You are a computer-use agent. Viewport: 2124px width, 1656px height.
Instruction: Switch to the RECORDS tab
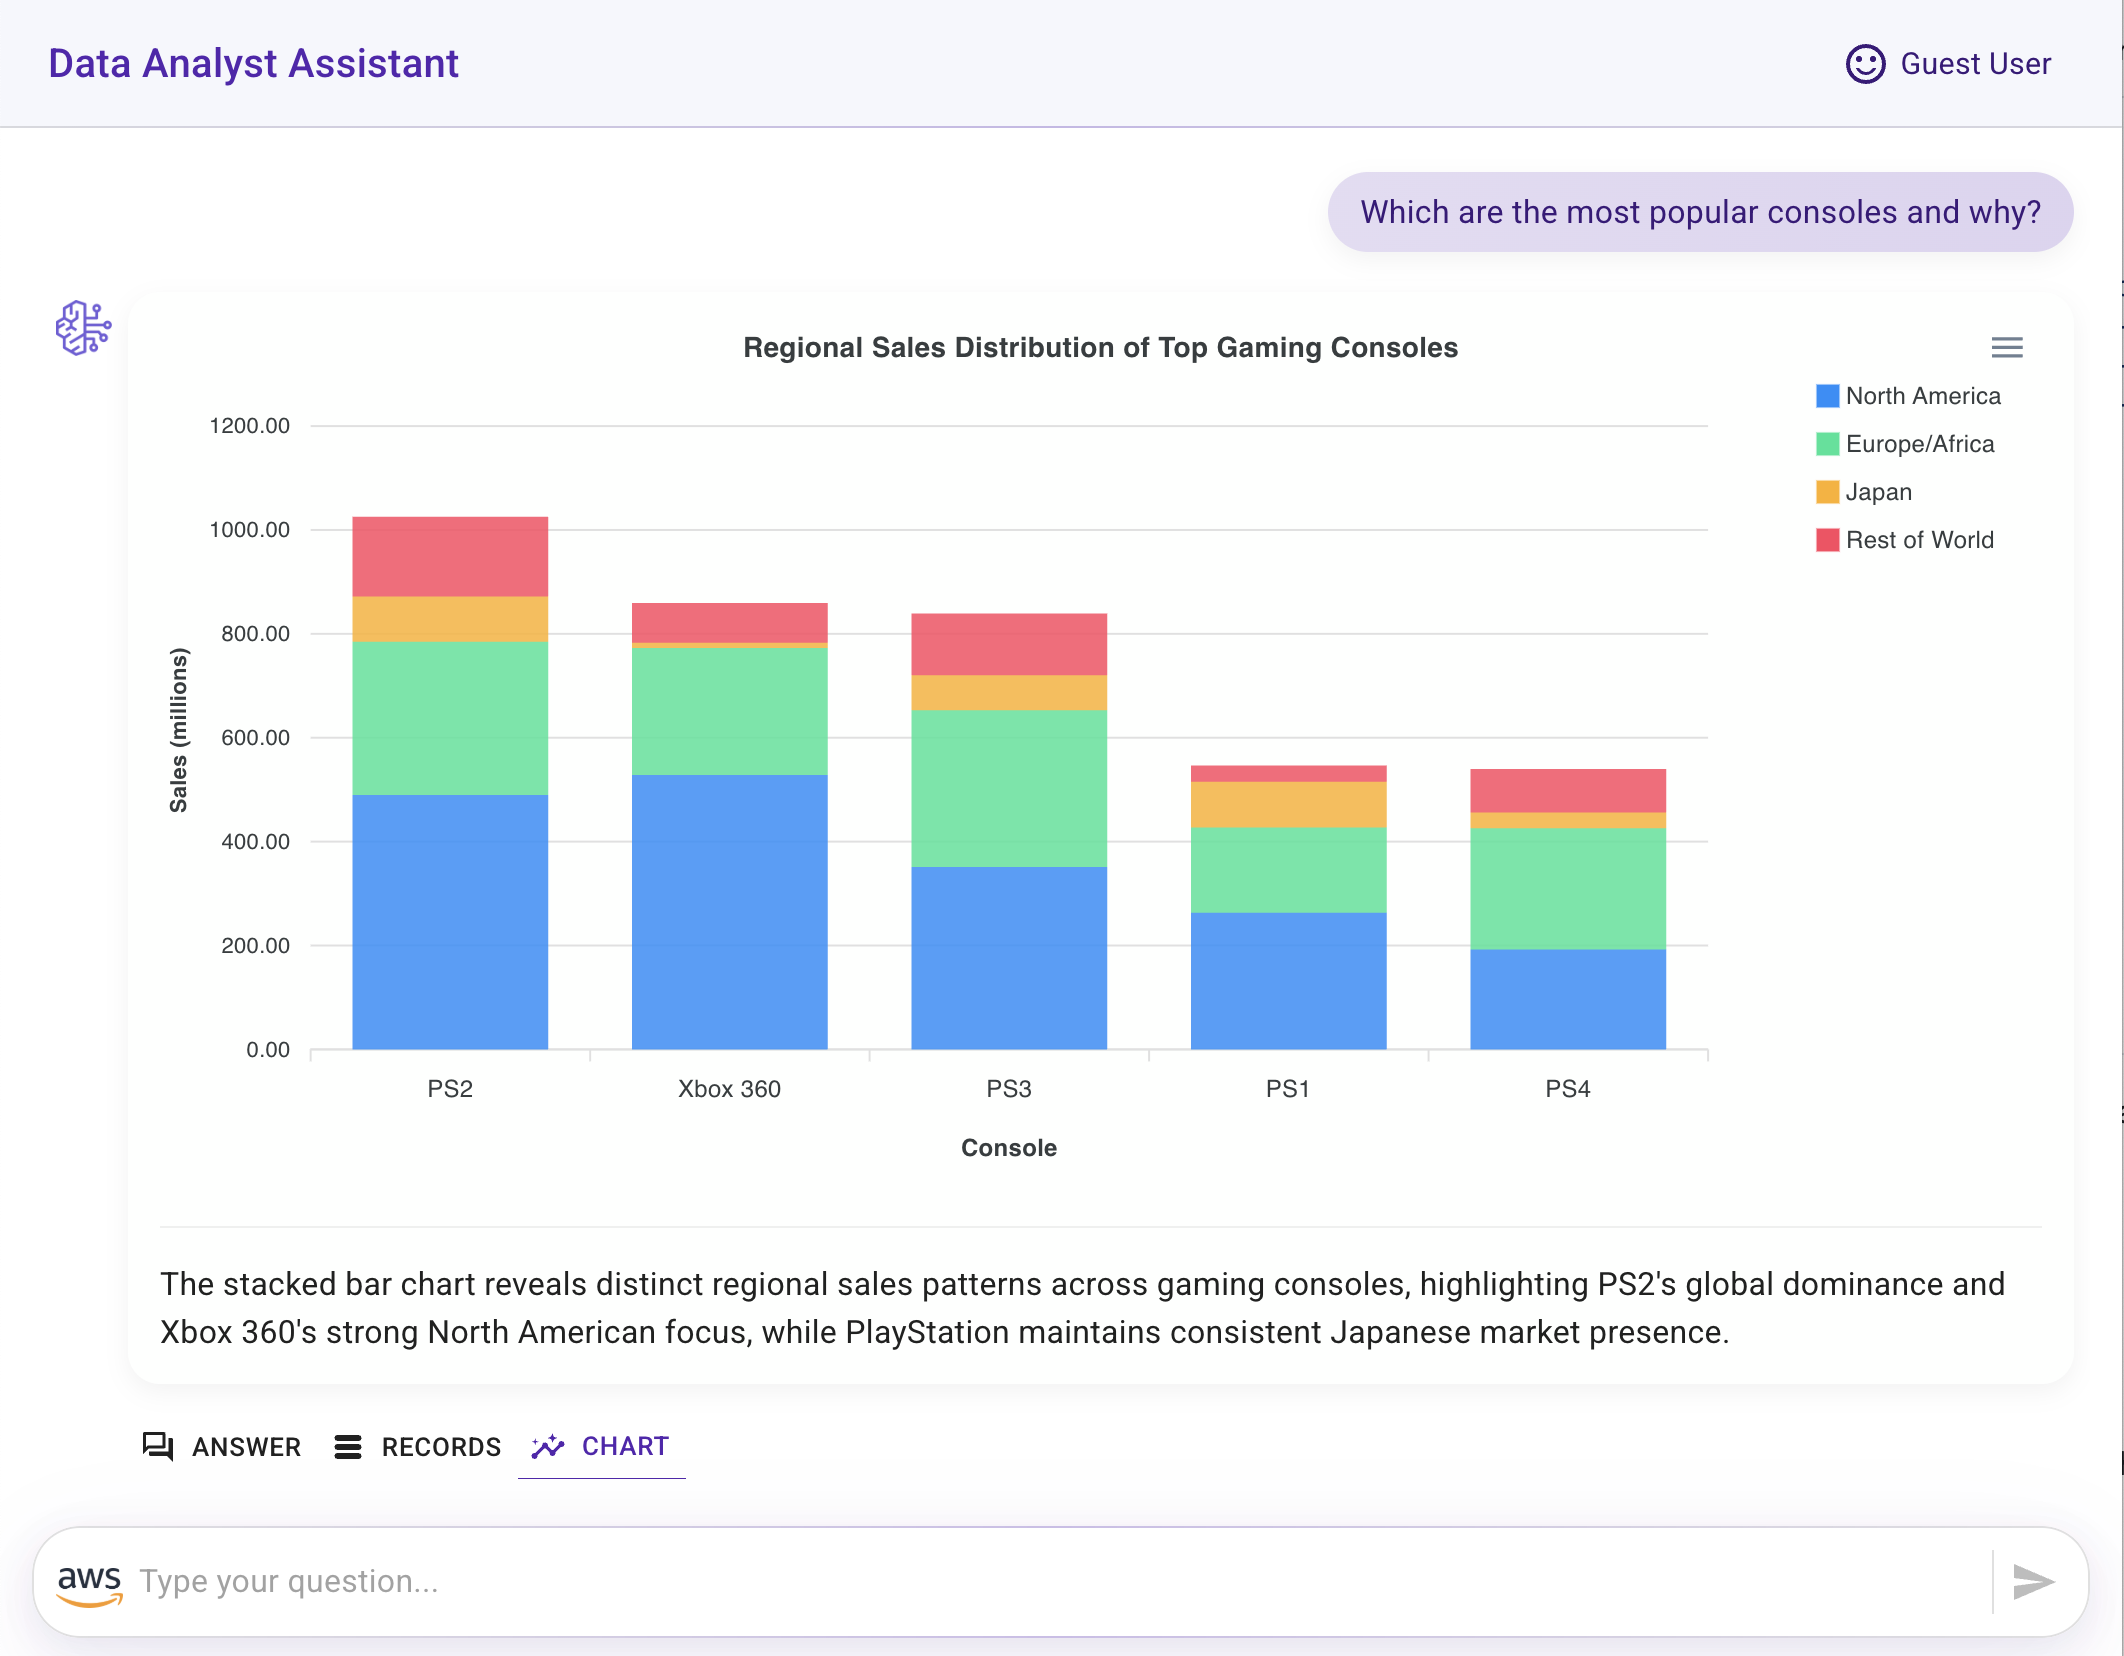point(418,1447)
